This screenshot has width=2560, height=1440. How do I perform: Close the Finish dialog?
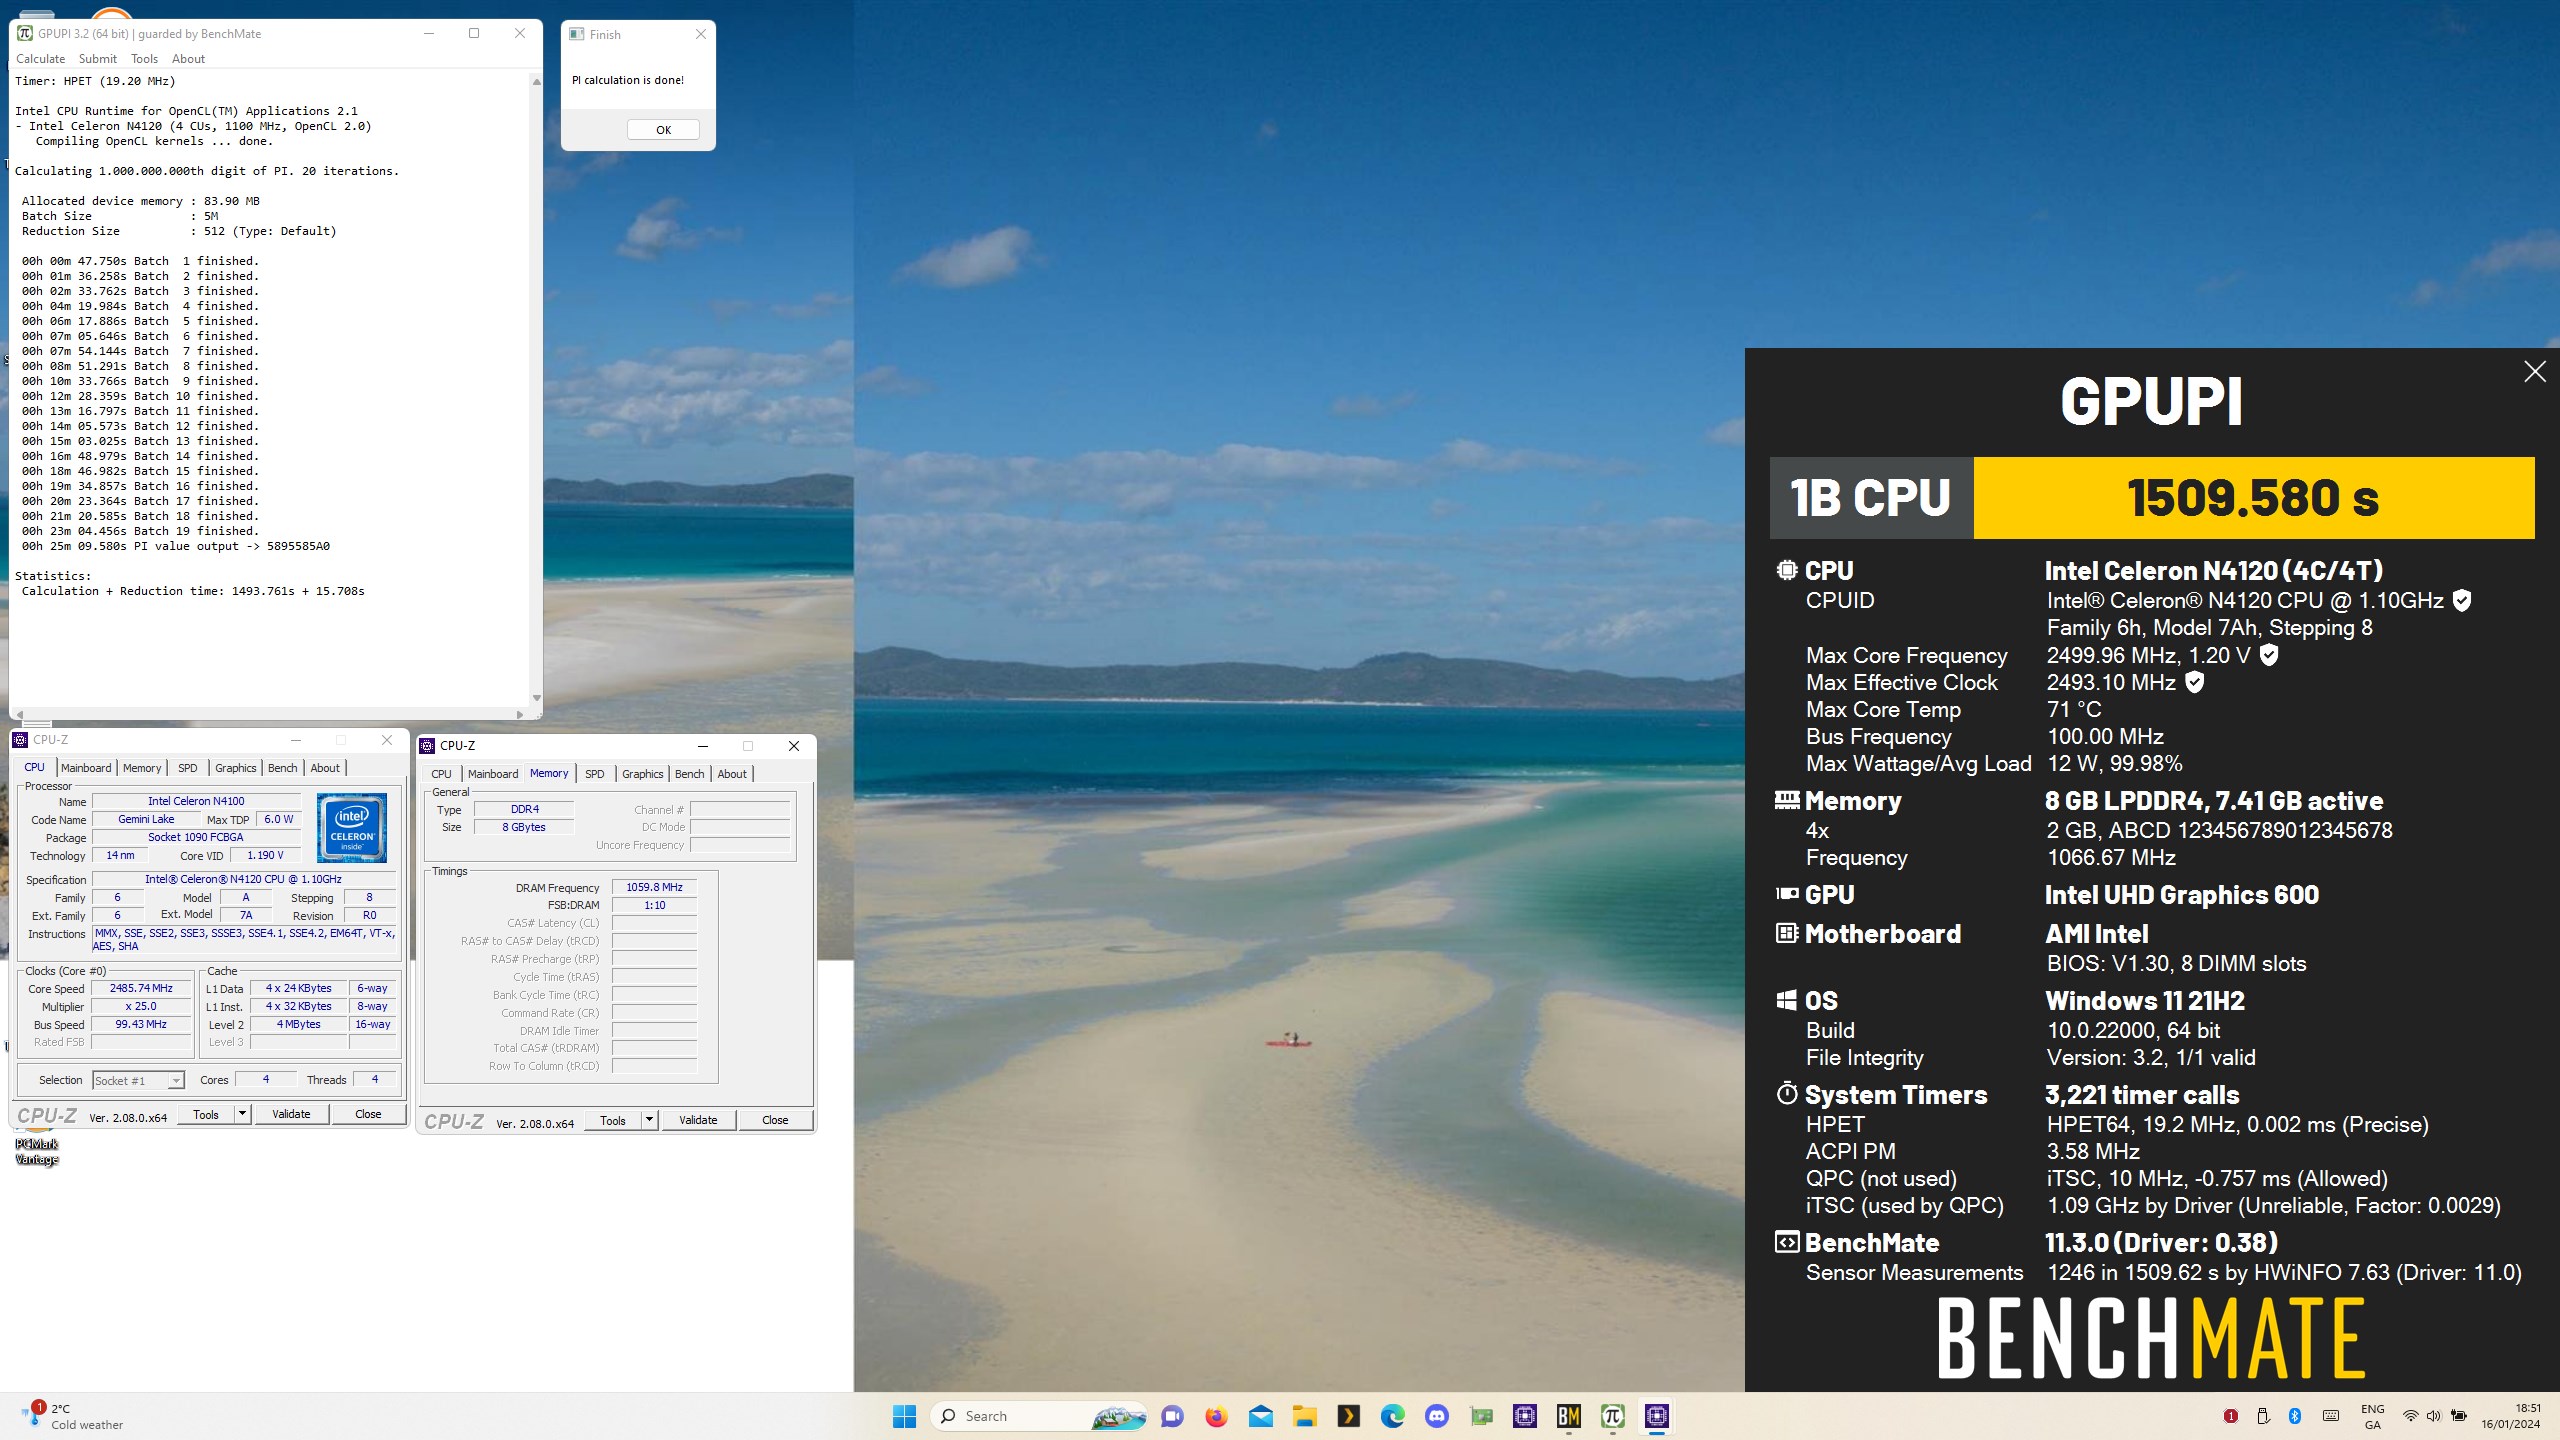pos(701,34)
